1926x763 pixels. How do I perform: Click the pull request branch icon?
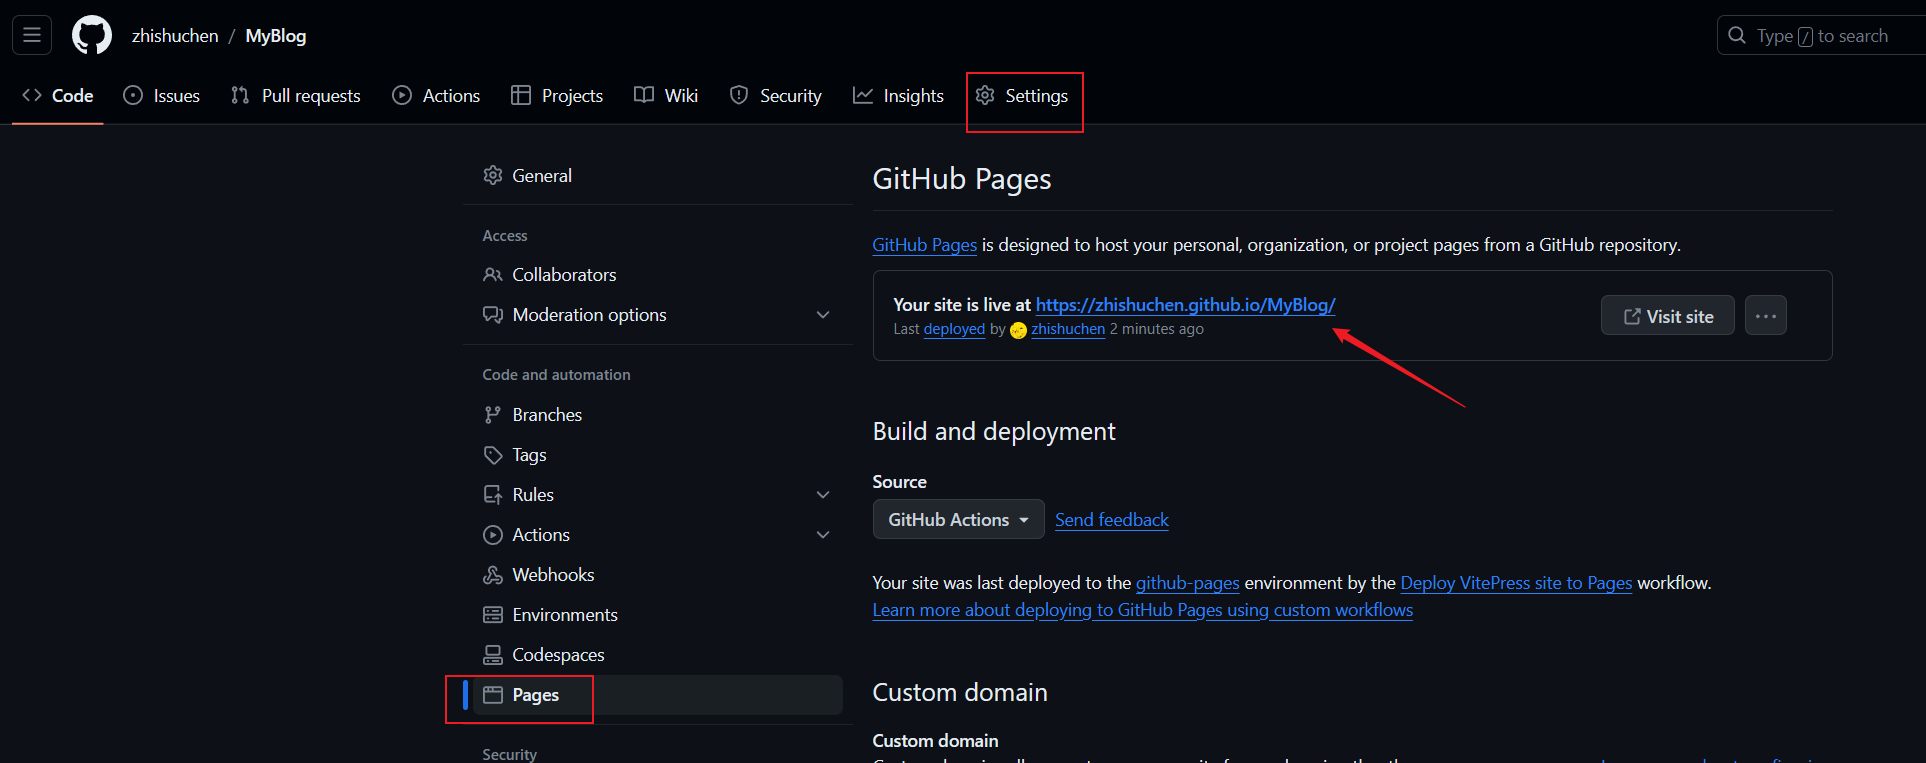240,95
